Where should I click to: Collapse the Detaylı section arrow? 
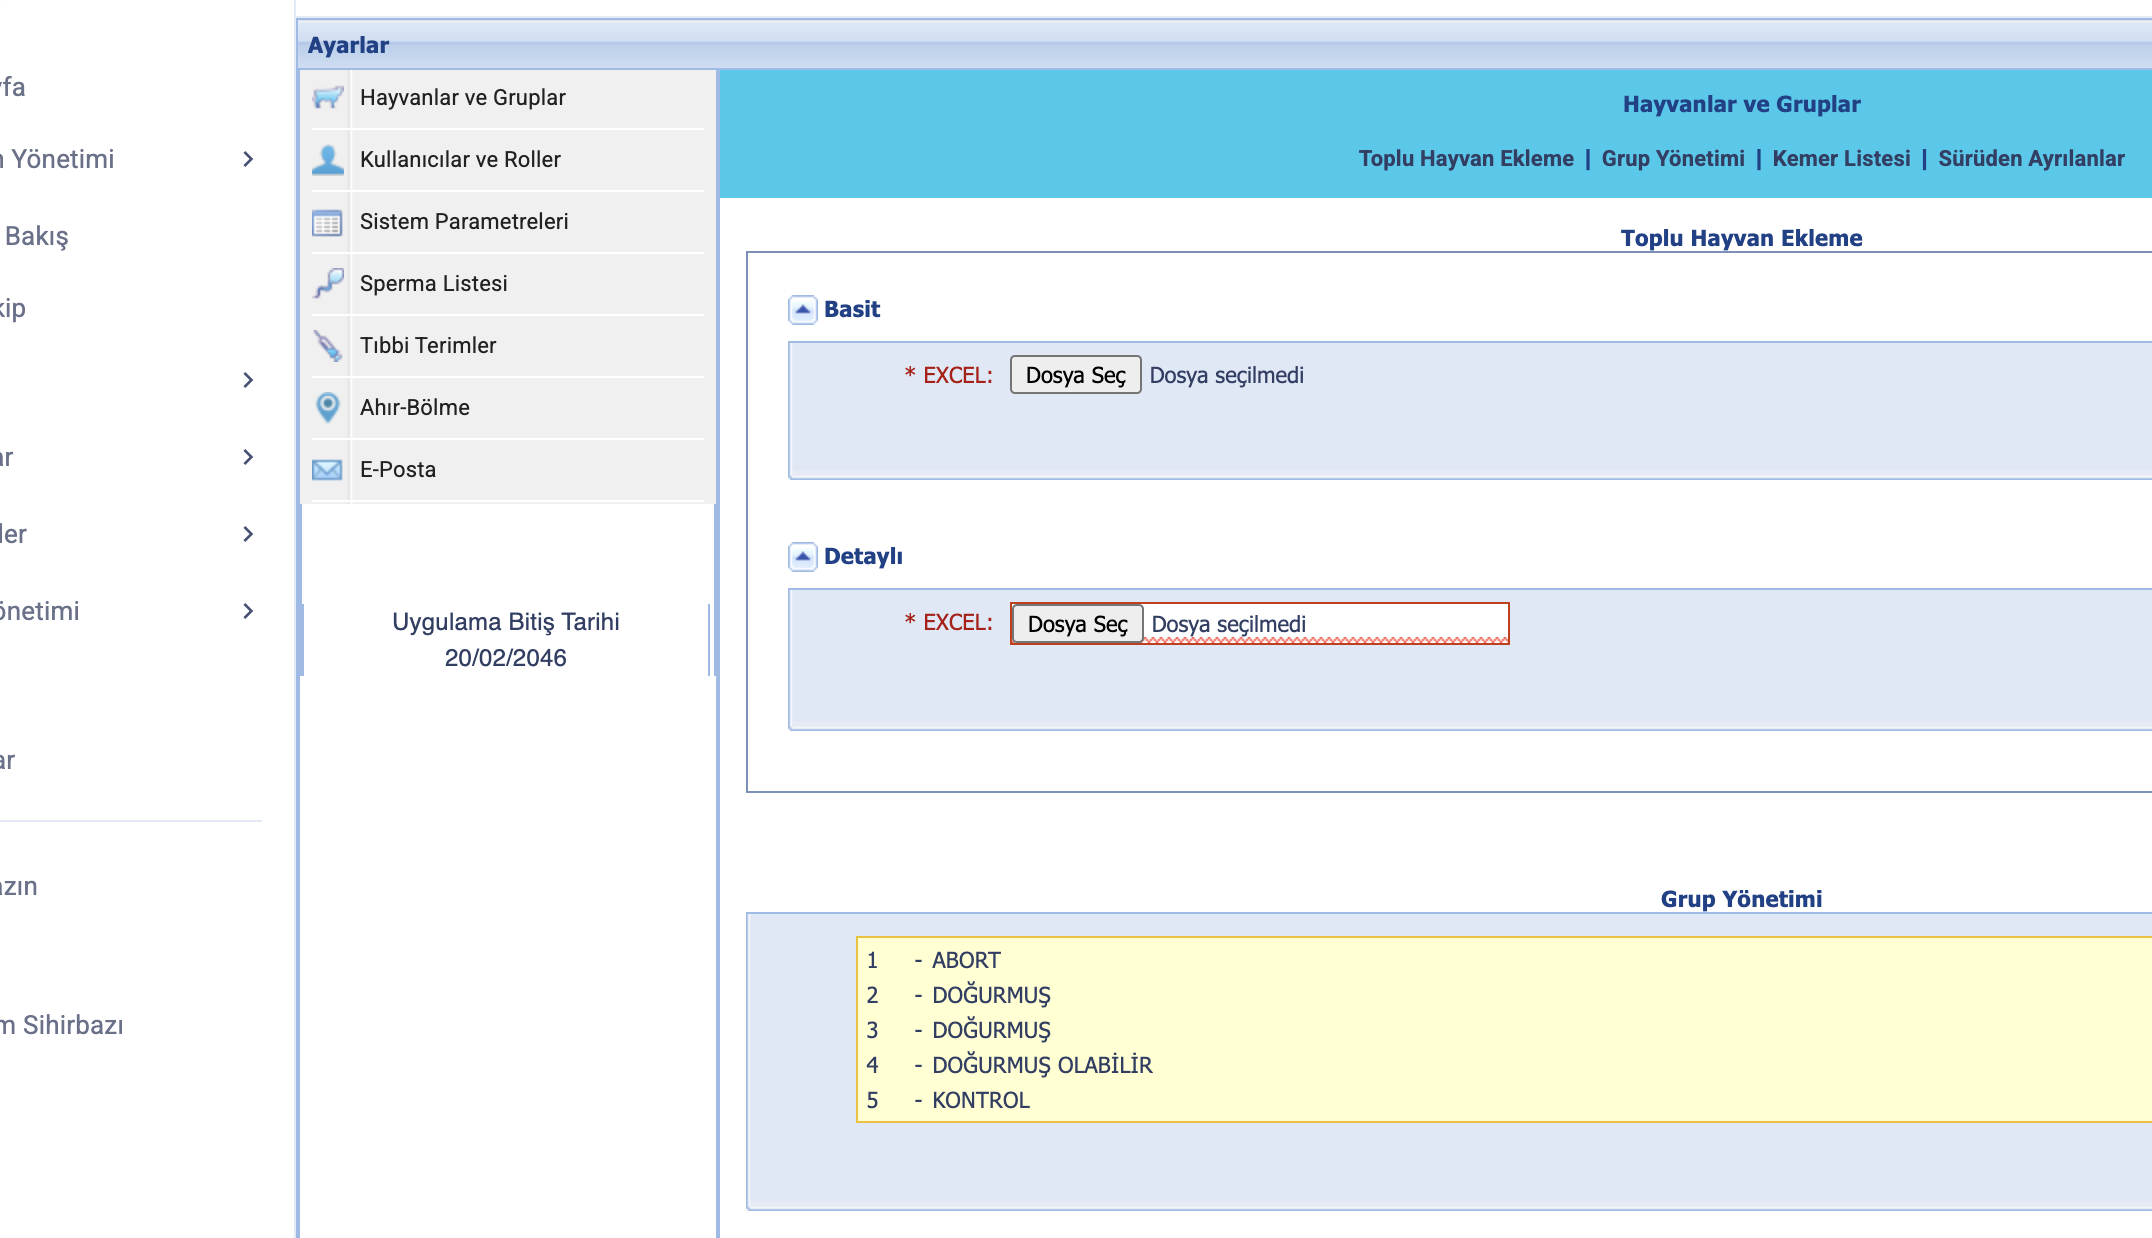tap(802, 557)
